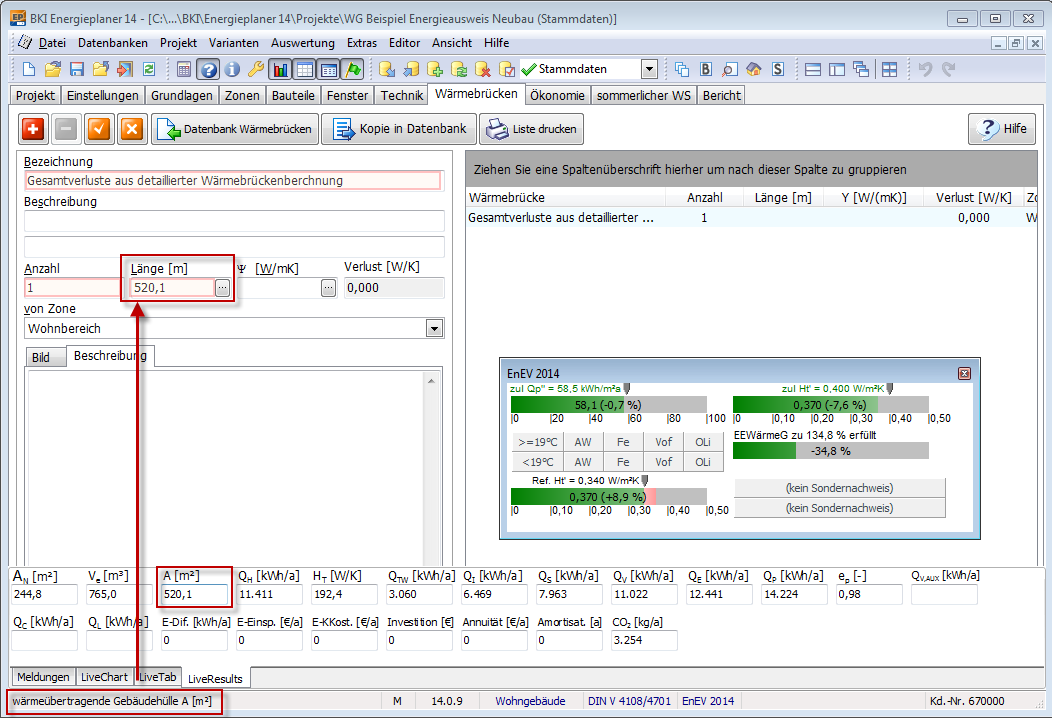Toggle the window list view button
This screenshot has width=1052, height=718.
coord(329,69)
